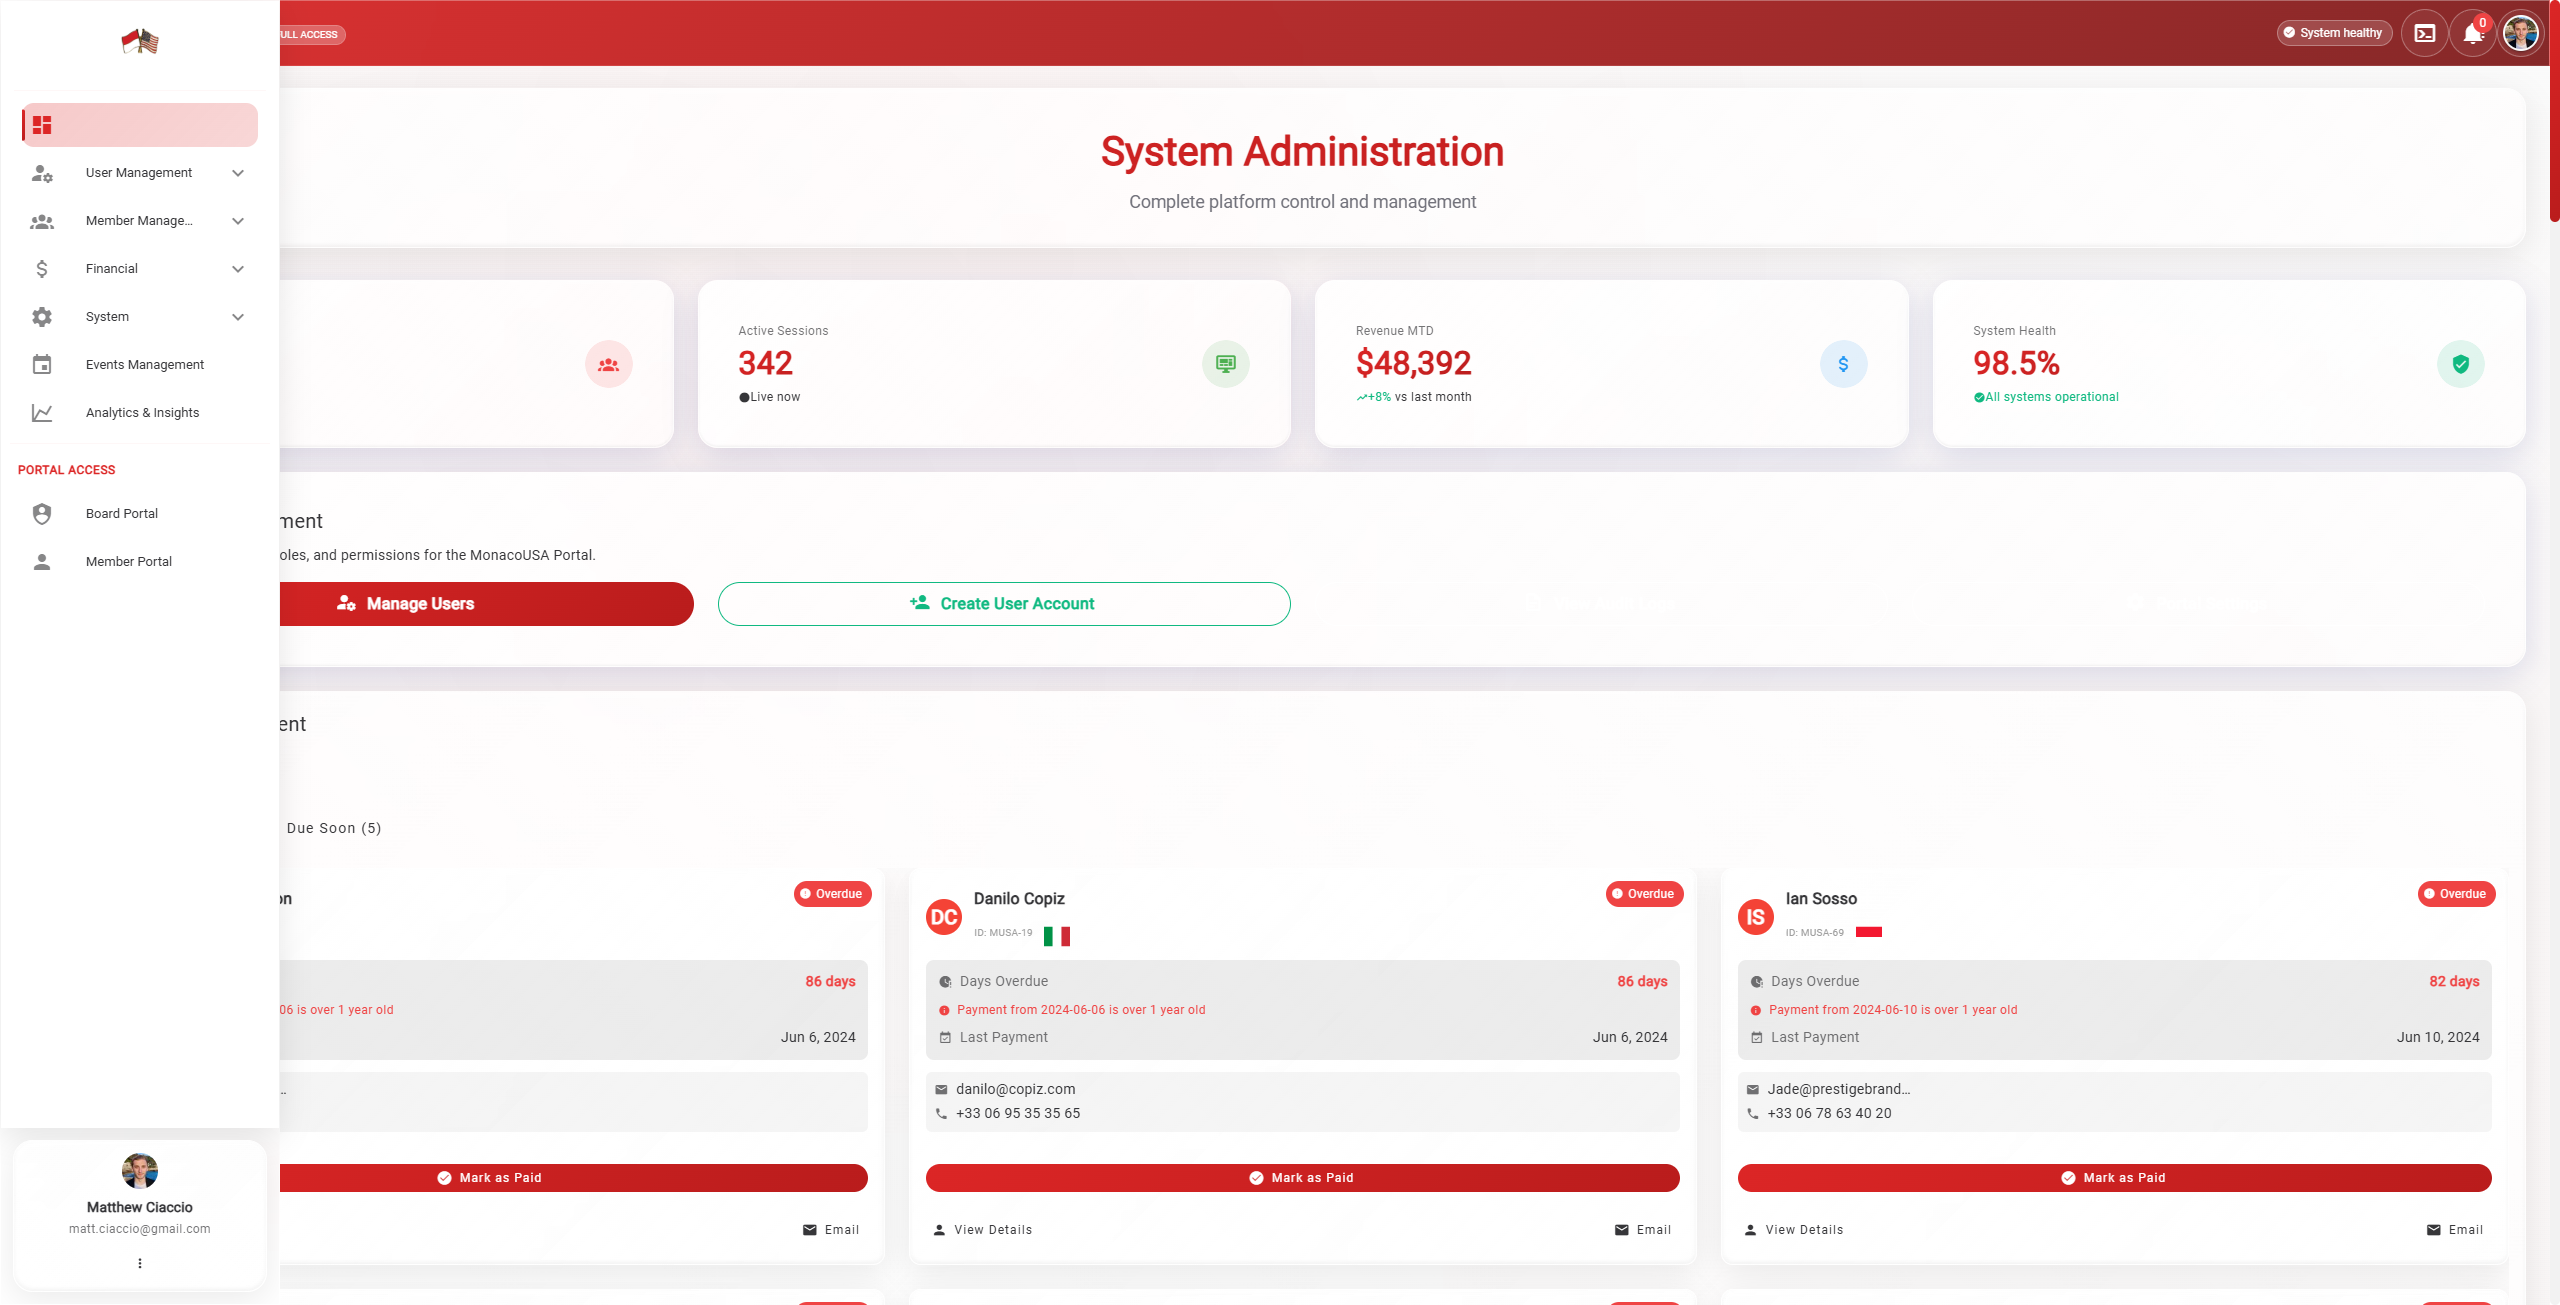Click the green System Health shield icon
The width and height of the screenshot is (2560, 1305).
pyautogui.click(x=2460, y=364)
